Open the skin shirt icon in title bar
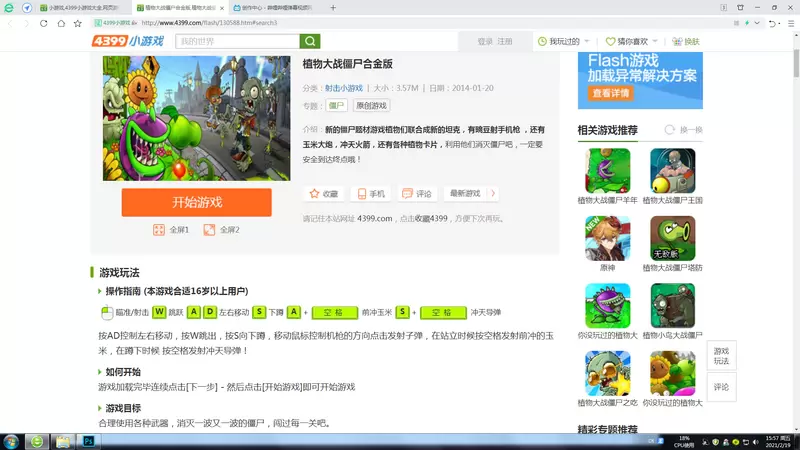The height and width of the screenshot is (450, 800). click(x=740, y=8)
